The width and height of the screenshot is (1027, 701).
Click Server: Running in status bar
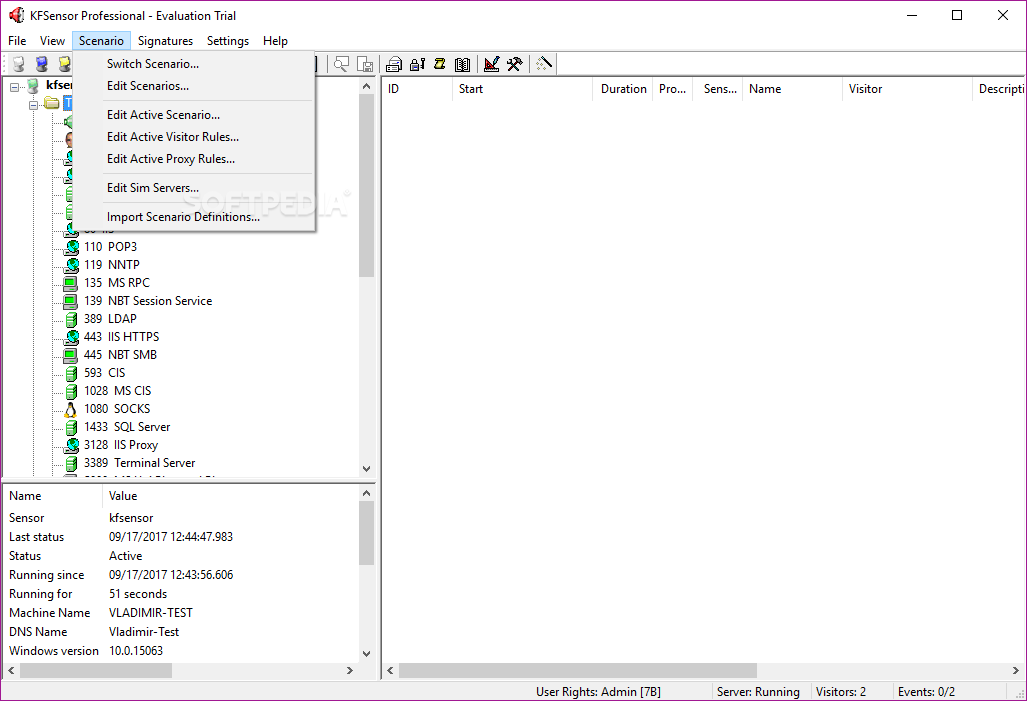(758, 692)
